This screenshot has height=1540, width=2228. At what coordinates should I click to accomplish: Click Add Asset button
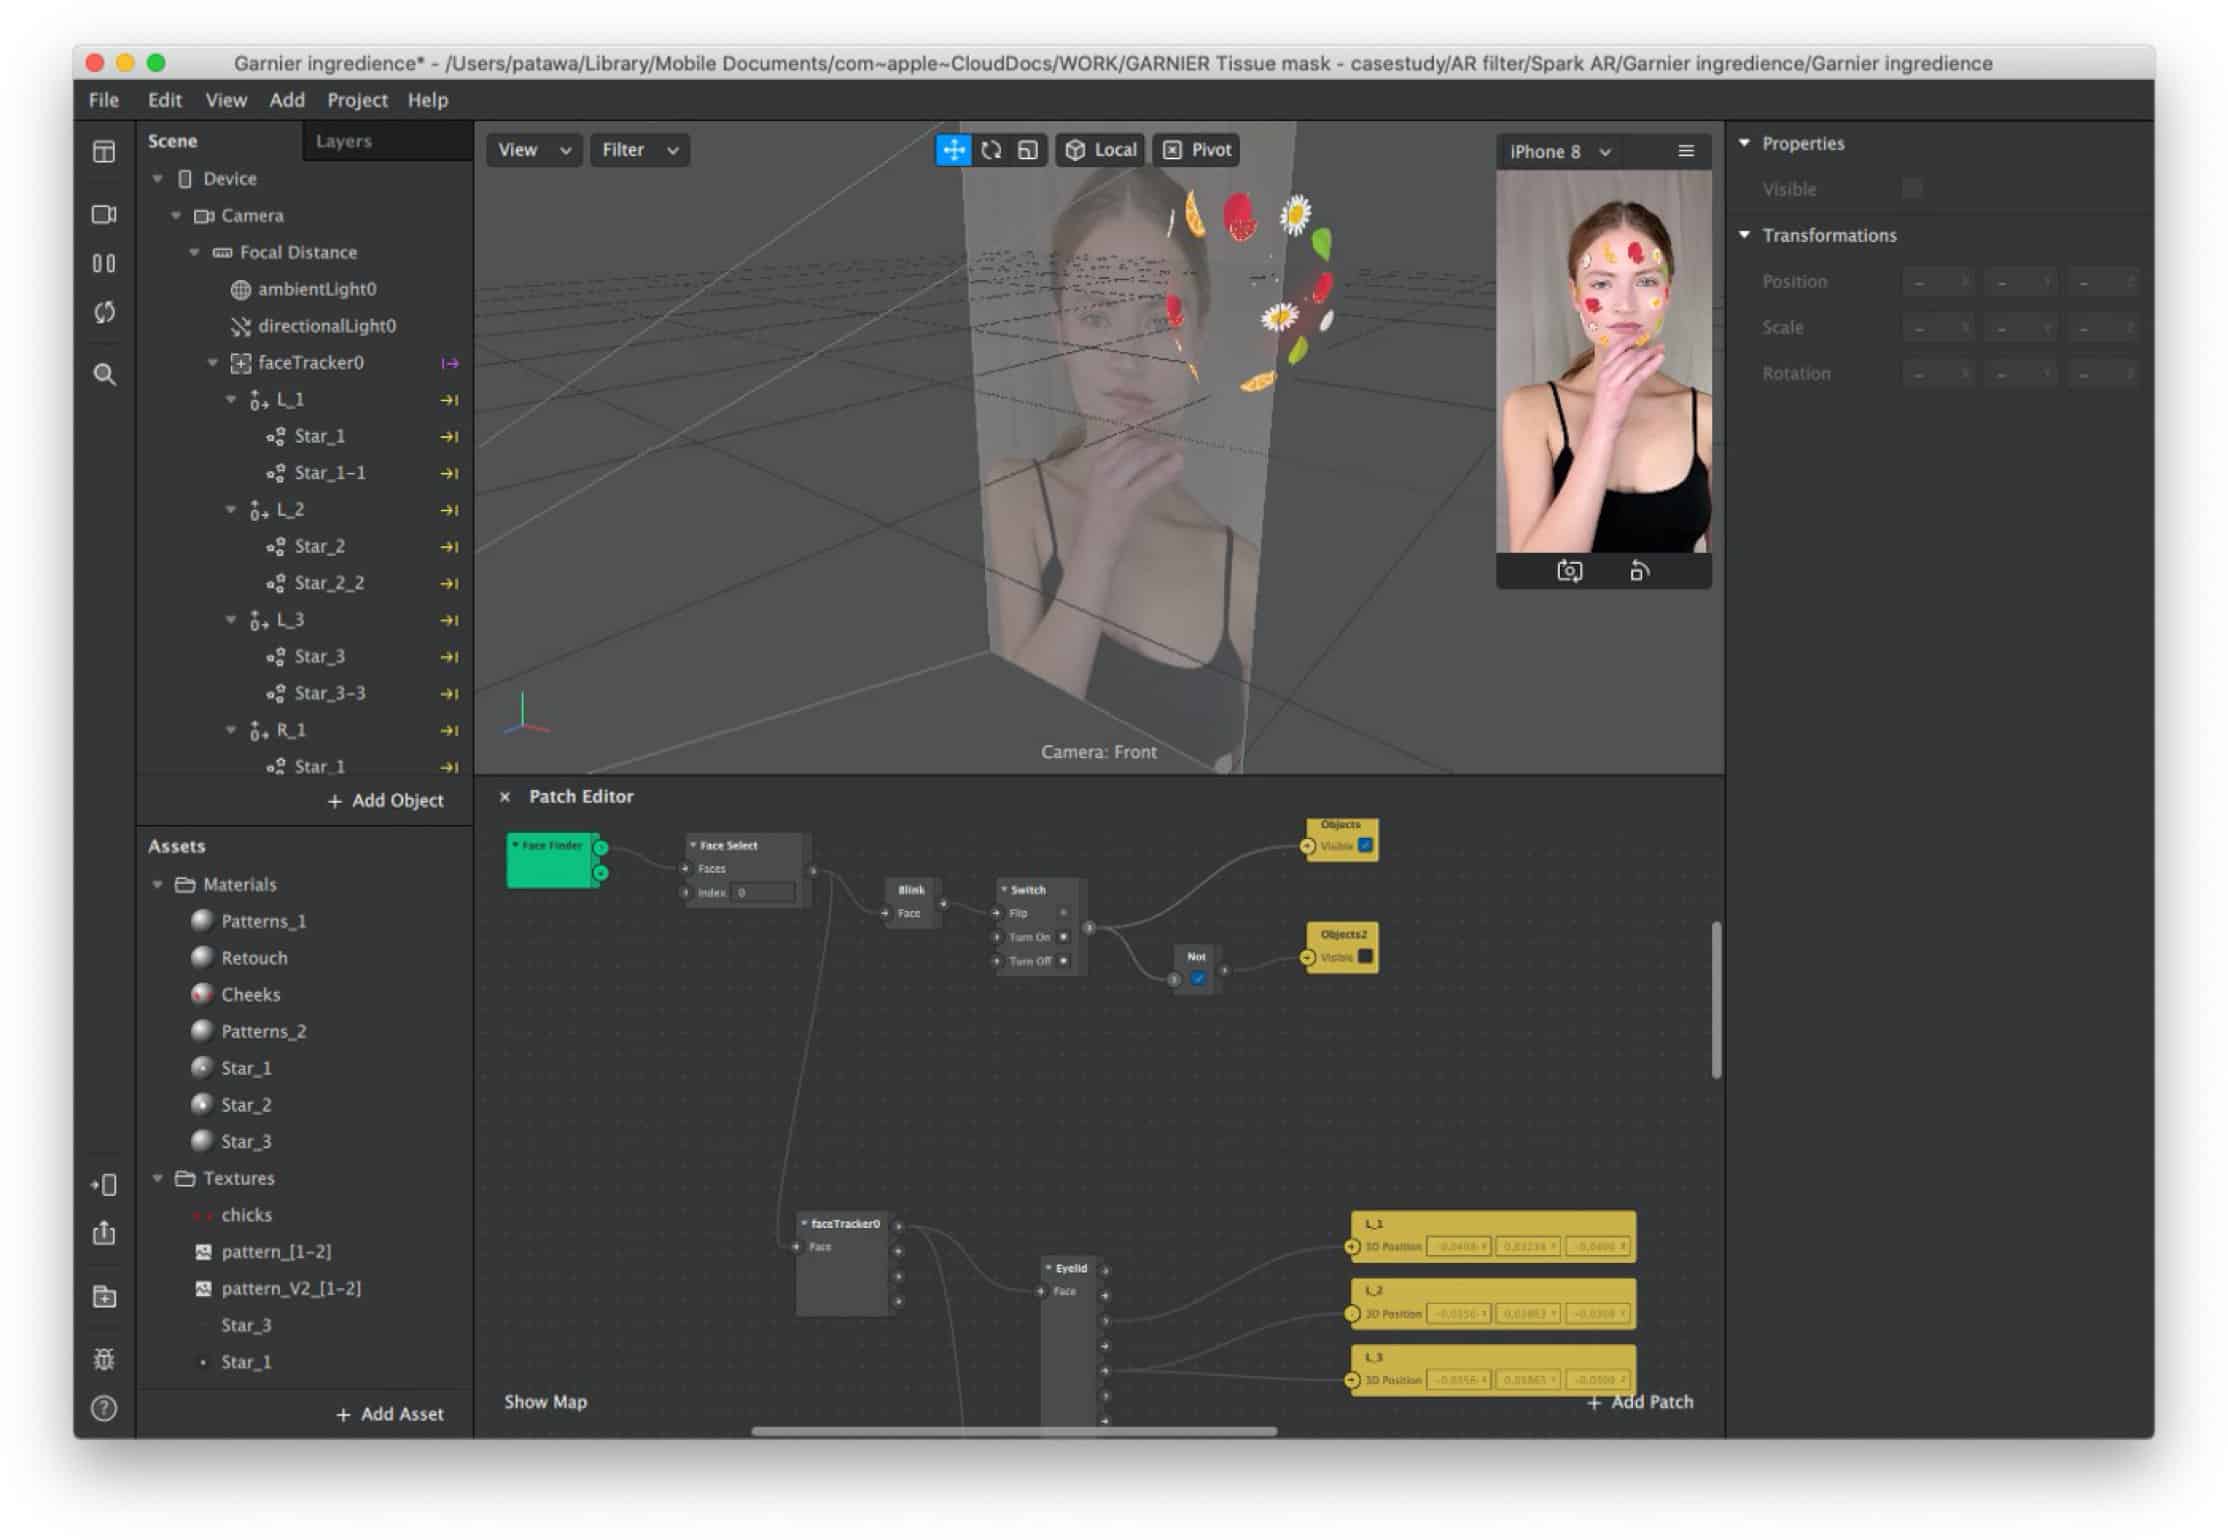coord(390,1415)
